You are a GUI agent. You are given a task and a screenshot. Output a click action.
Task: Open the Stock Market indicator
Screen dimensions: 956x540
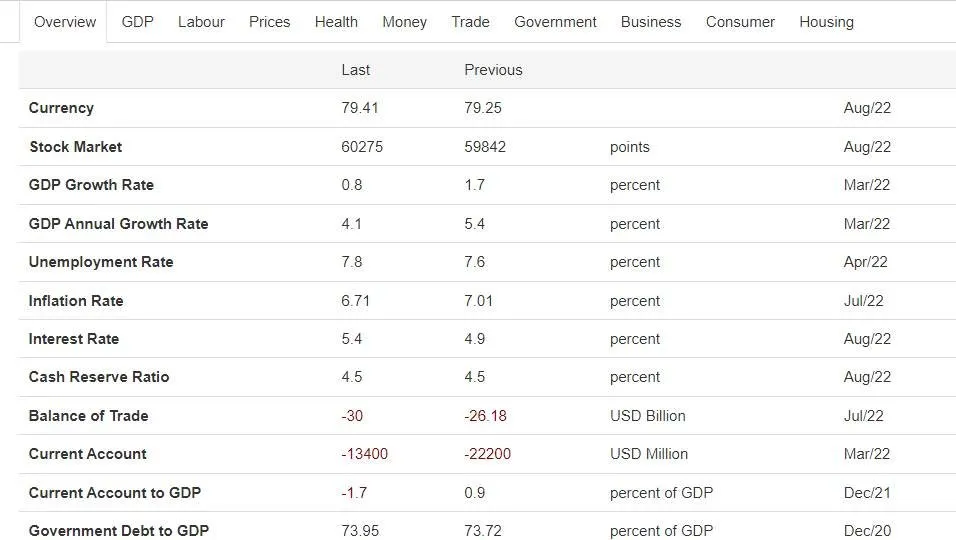(x=76, y=147)
